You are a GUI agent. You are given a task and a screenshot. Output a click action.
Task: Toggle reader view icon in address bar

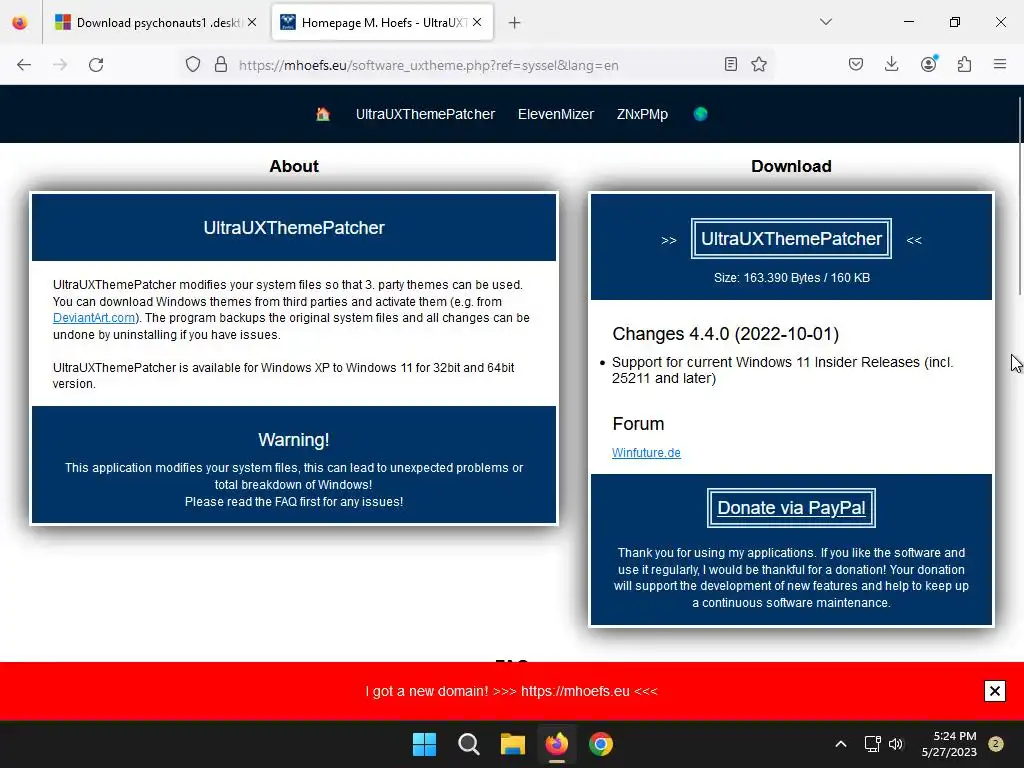coord(731,64)
